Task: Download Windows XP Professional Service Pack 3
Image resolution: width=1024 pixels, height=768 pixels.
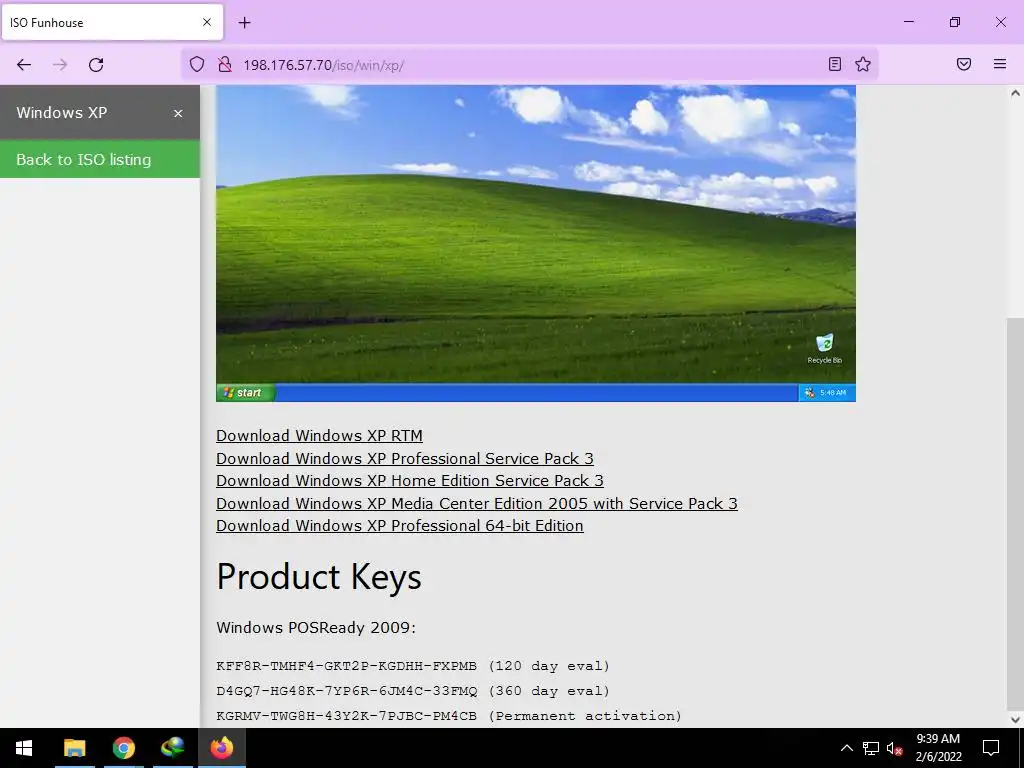Action: pyautogui.click(x=405, y=458)
